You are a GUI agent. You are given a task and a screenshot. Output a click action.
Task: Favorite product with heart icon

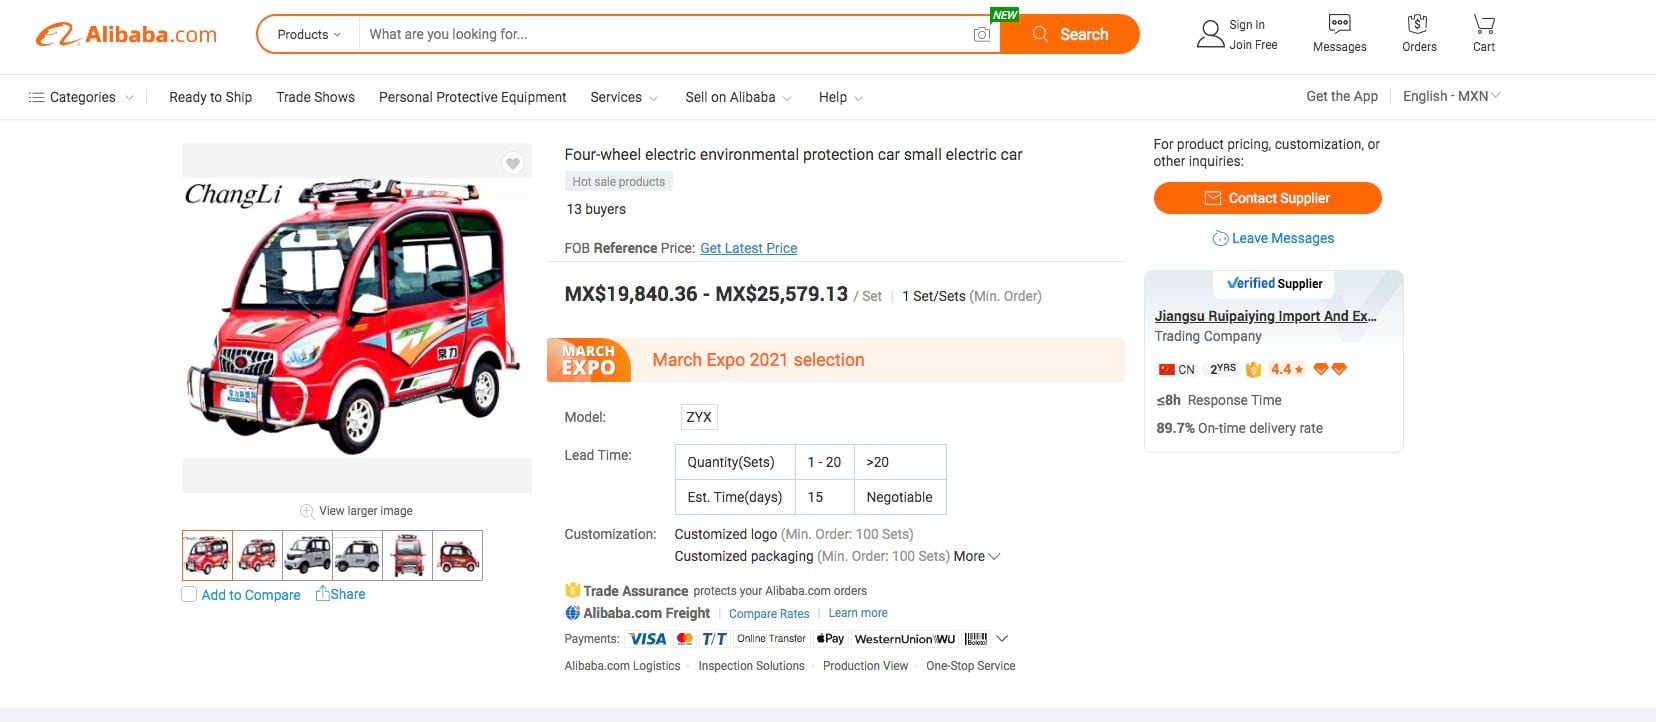coord(513,163)
